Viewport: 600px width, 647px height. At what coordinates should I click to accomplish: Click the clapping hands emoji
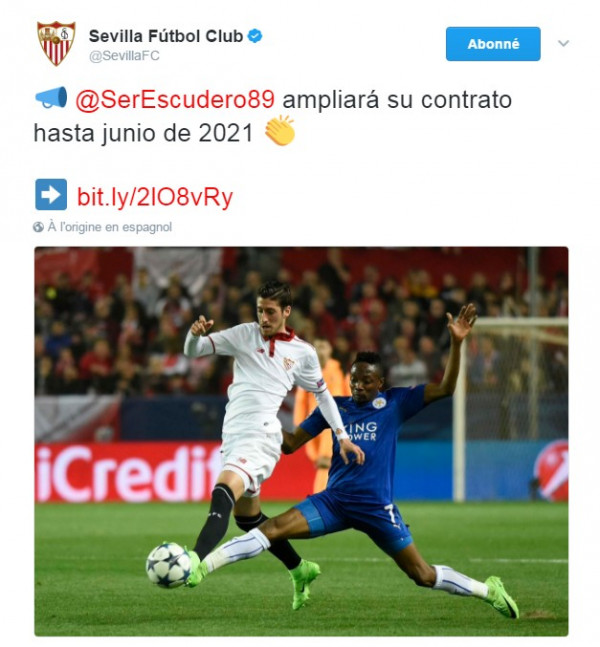pyautogui.click(x=280, y=131)
